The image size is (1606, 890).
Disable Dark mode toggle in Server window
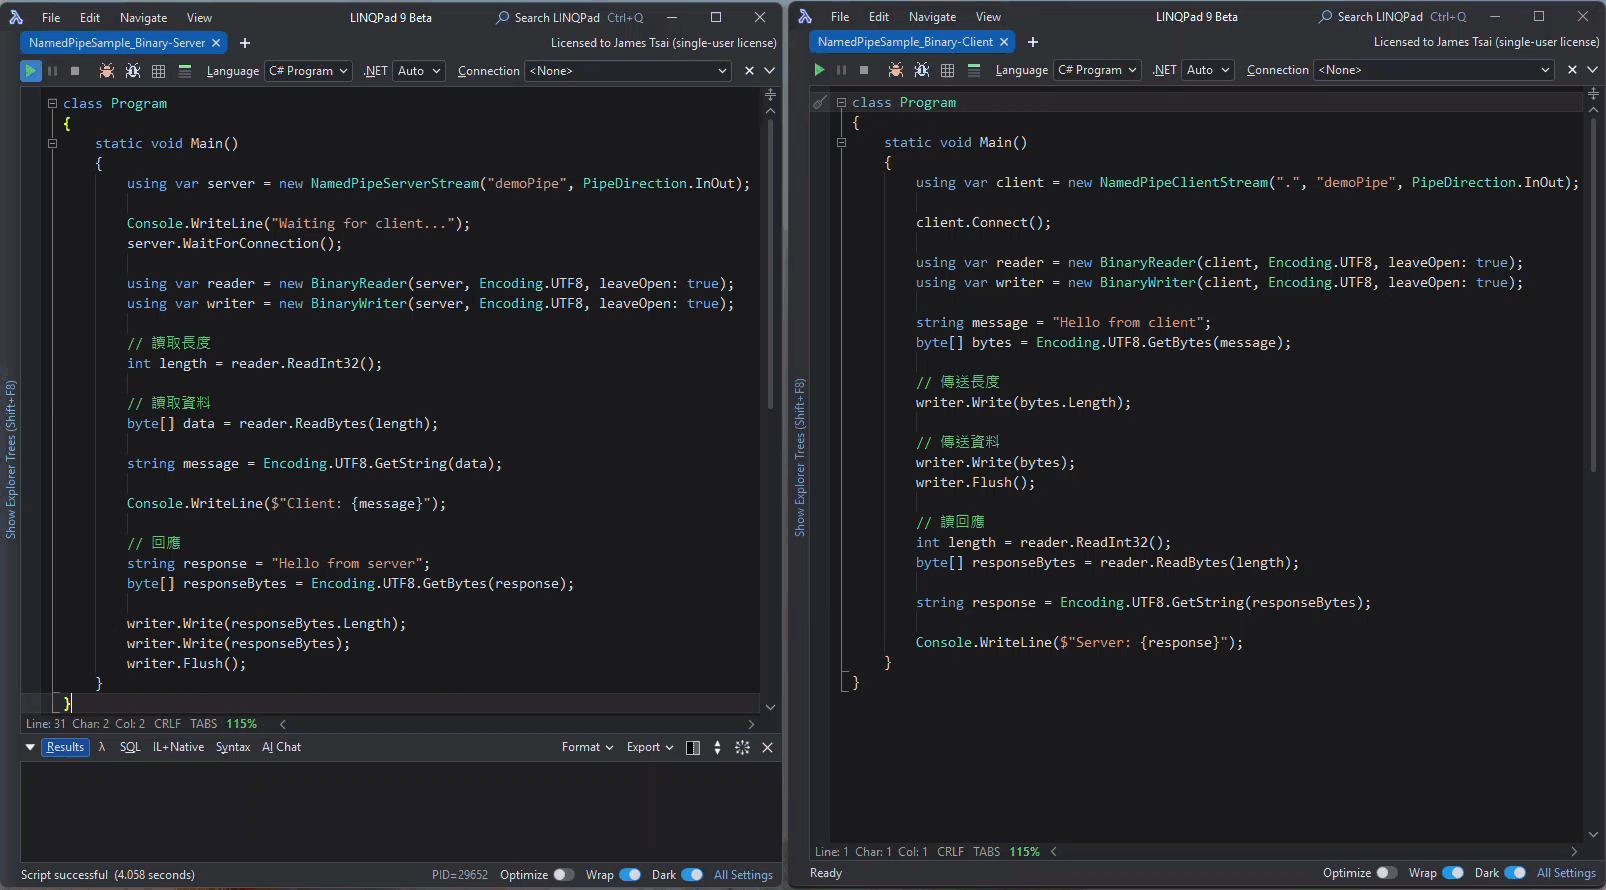692,875
